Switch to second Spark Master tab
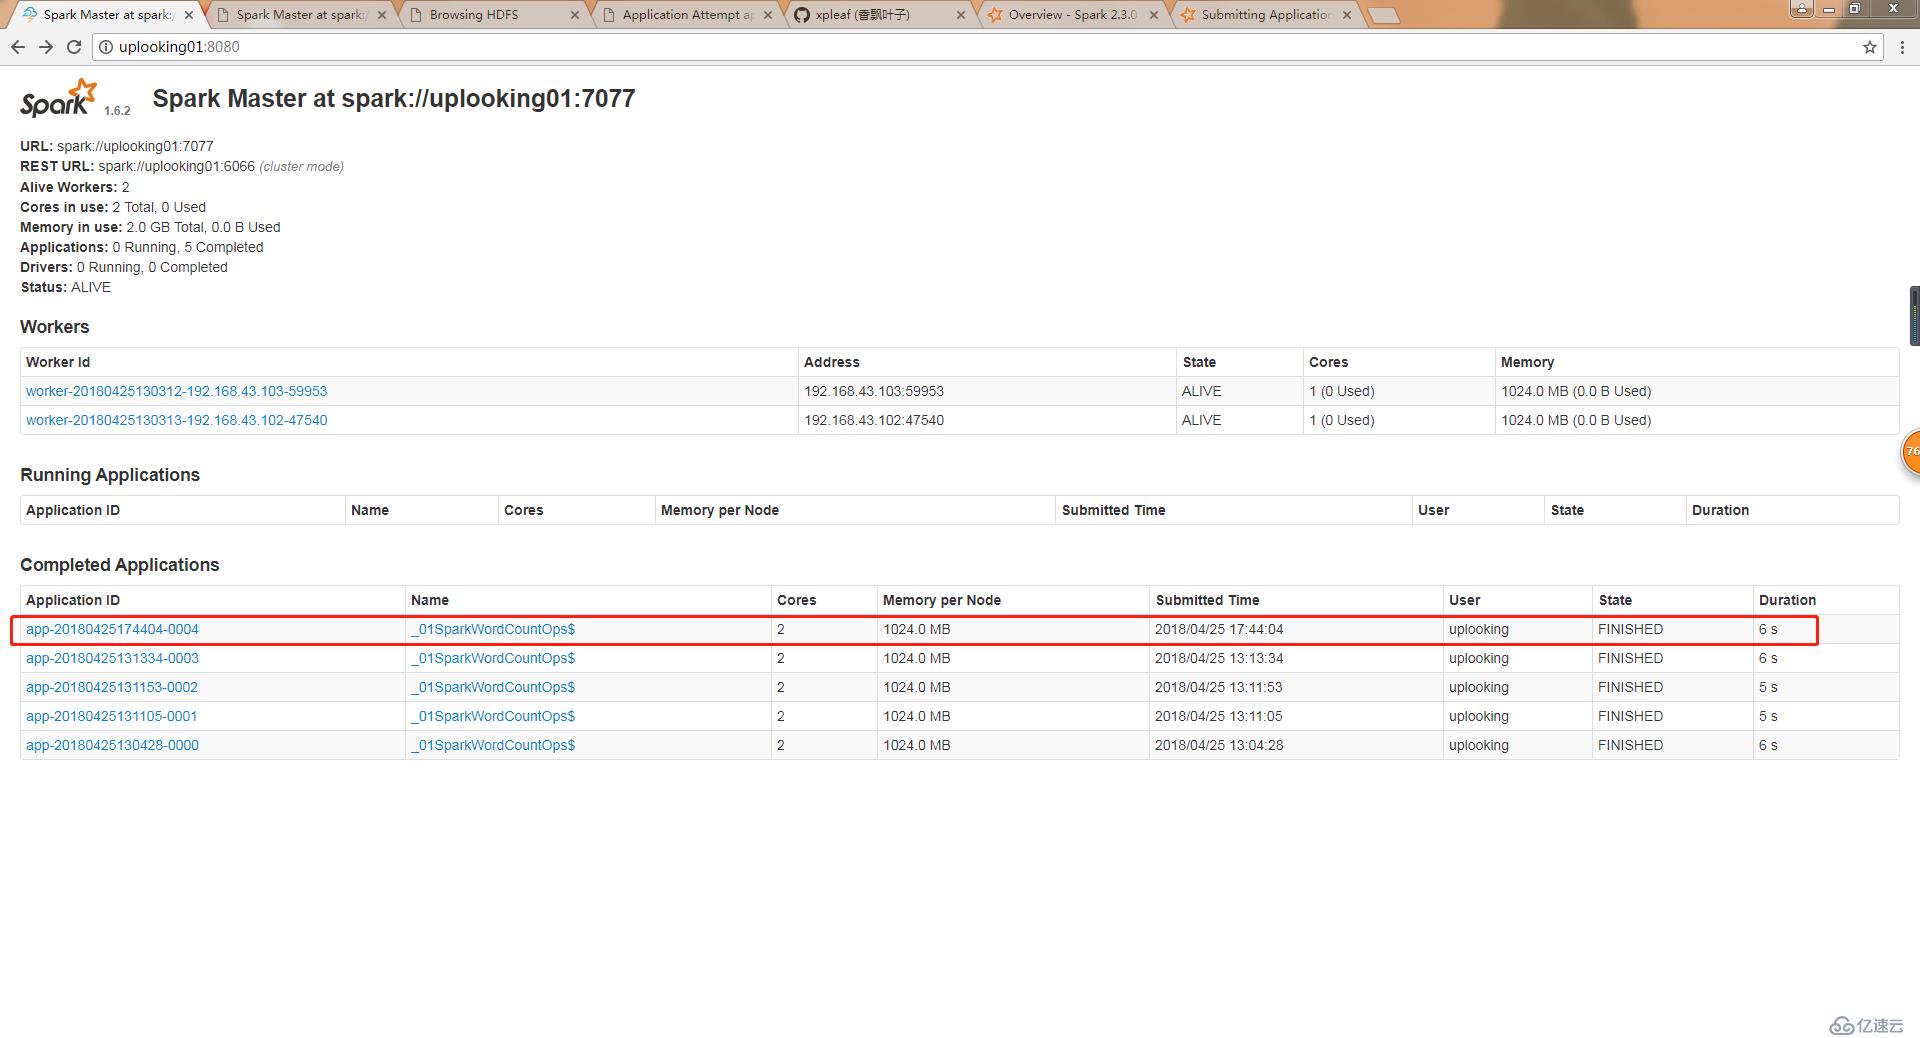 [x=300, y=15]
